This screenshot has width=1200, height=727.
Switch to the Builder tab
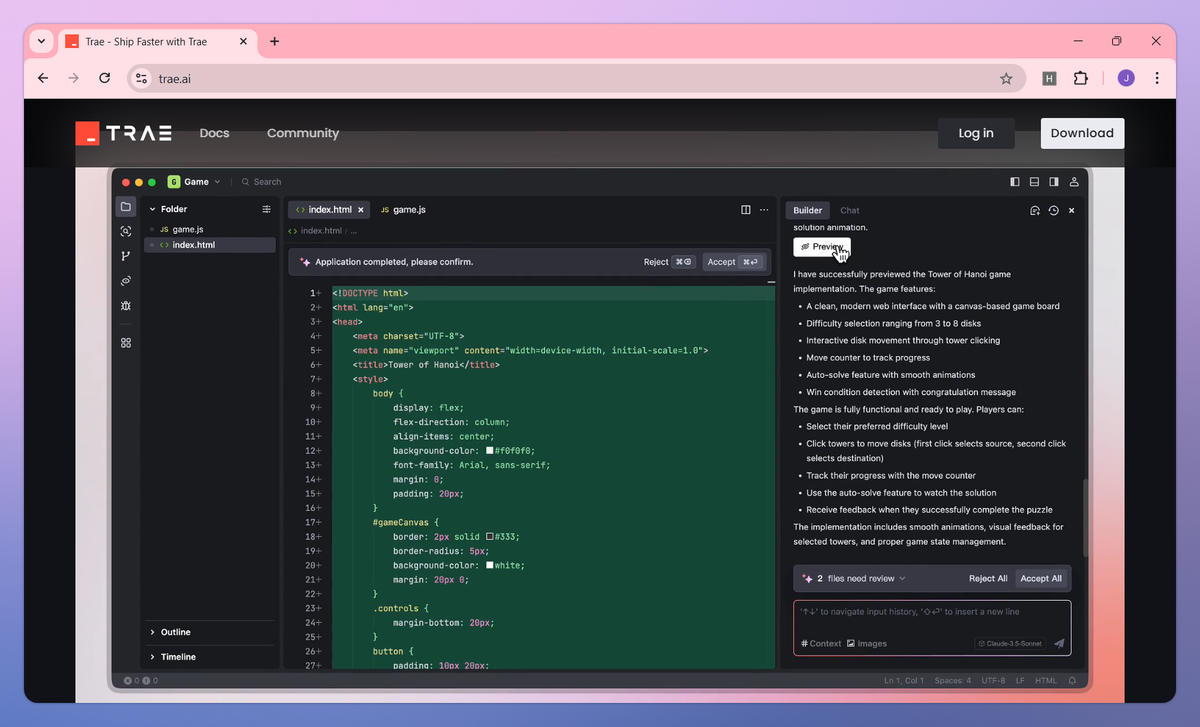click(x=807, y=211)
